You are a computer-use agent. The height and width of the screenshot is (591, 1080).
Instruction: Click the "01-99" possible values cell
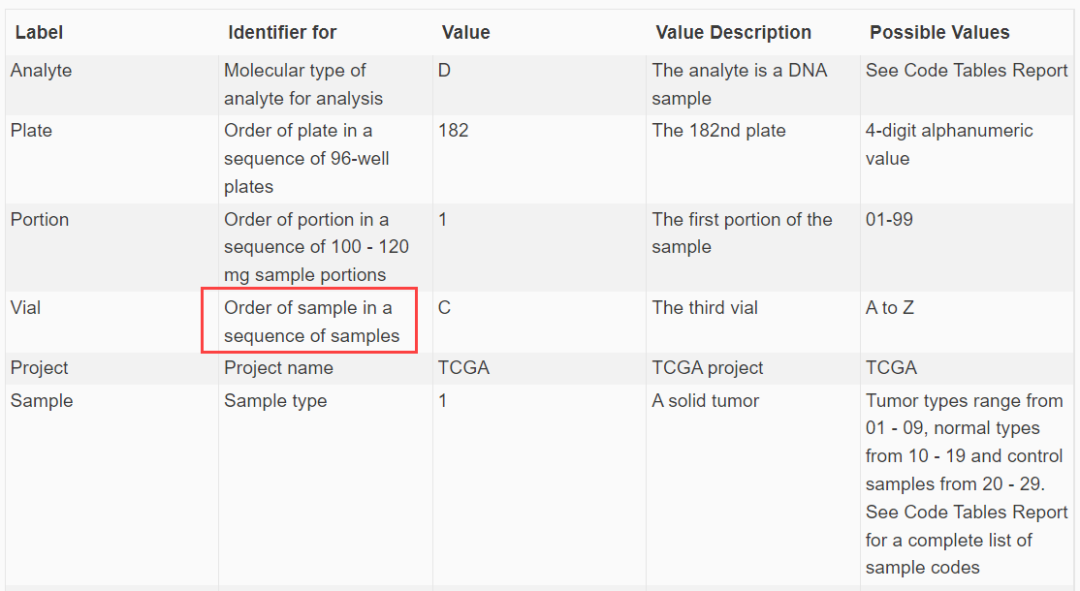(x=889, y=220)
